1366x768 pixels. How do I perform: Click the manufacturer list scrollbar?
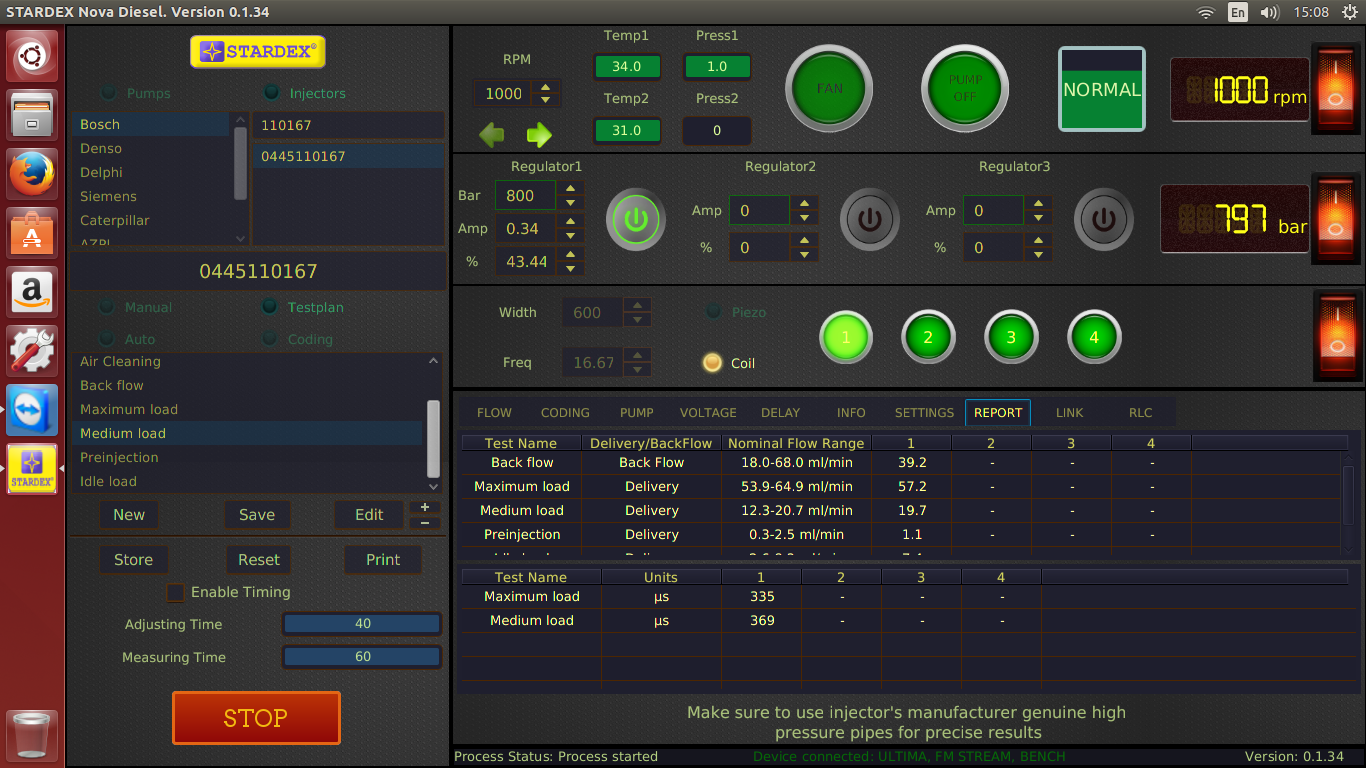point(240,162)
